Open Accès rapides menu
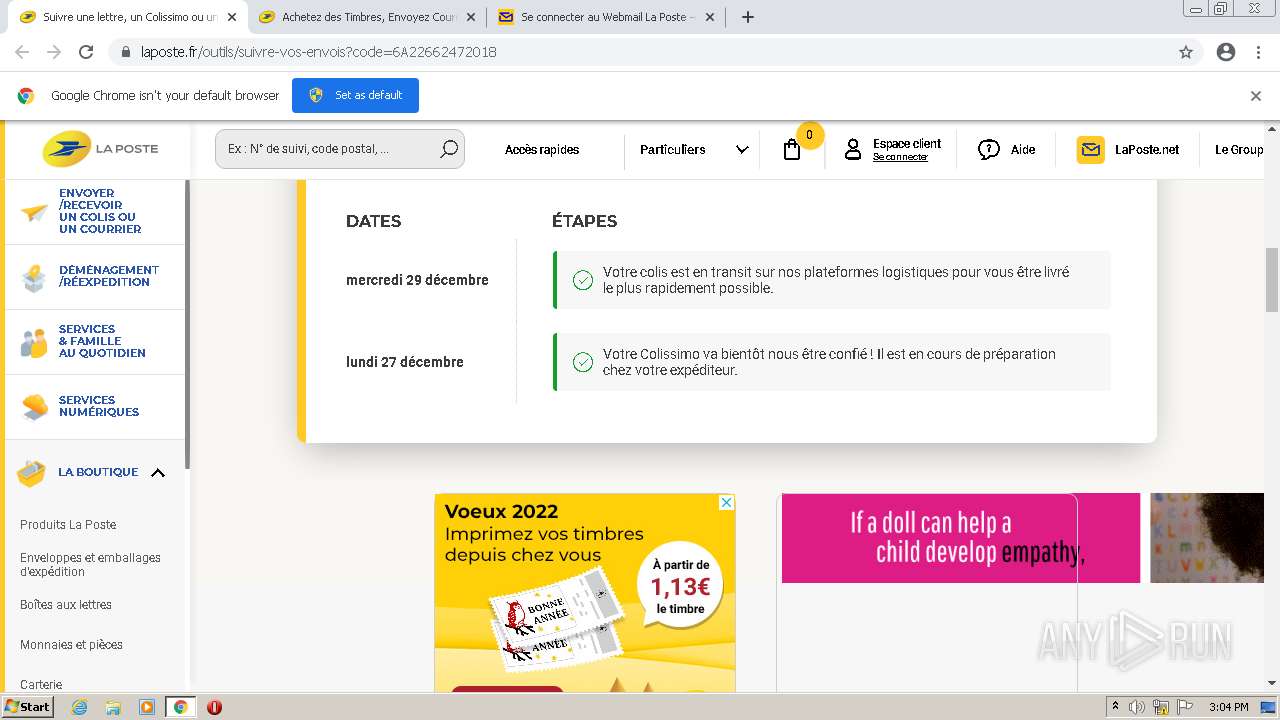 [542, 150]
